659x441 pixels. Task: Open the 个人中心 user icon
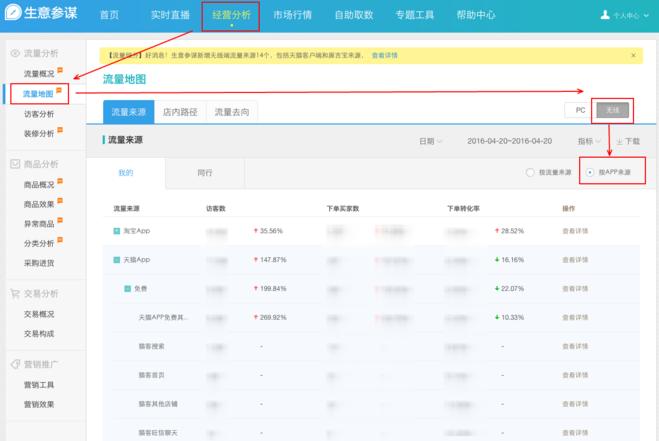(605, 15)
